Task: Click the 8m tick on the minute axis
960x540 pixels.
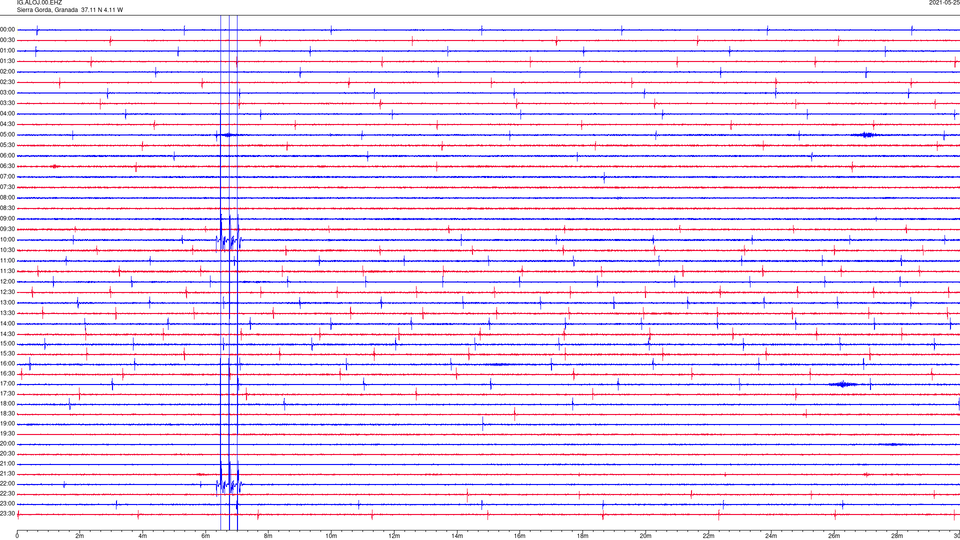Action: [x=268, y=536]
